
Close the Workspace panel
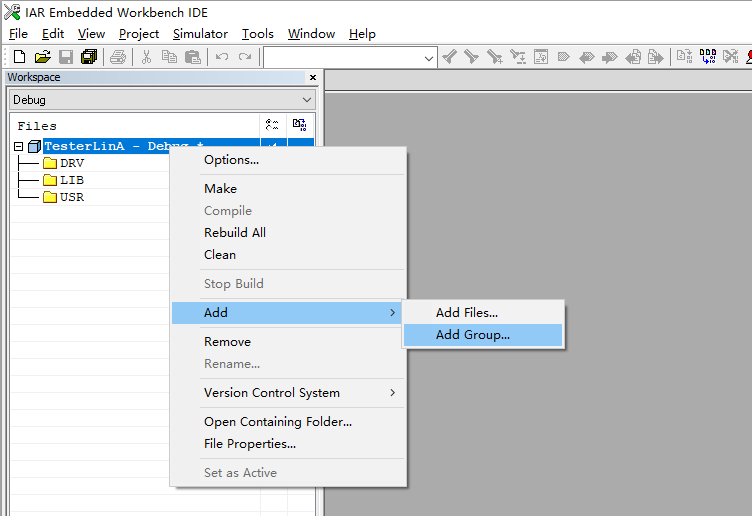[x=313, y=77]
